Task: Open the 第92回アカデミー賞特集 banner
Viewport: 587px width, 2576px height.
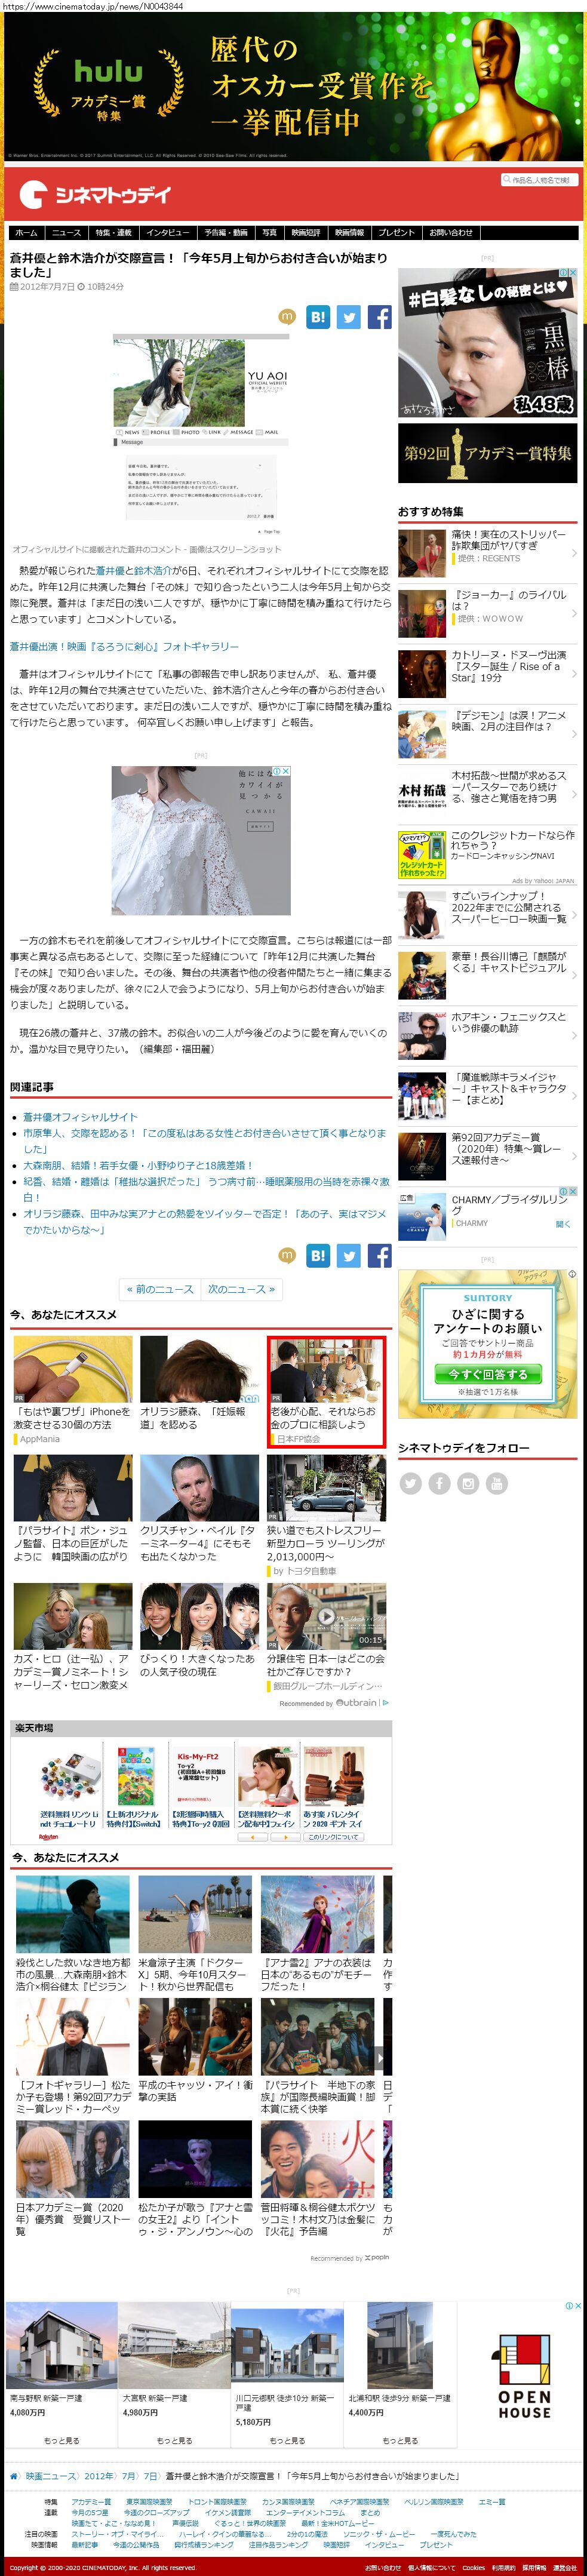Action: [x=487, y=453]
